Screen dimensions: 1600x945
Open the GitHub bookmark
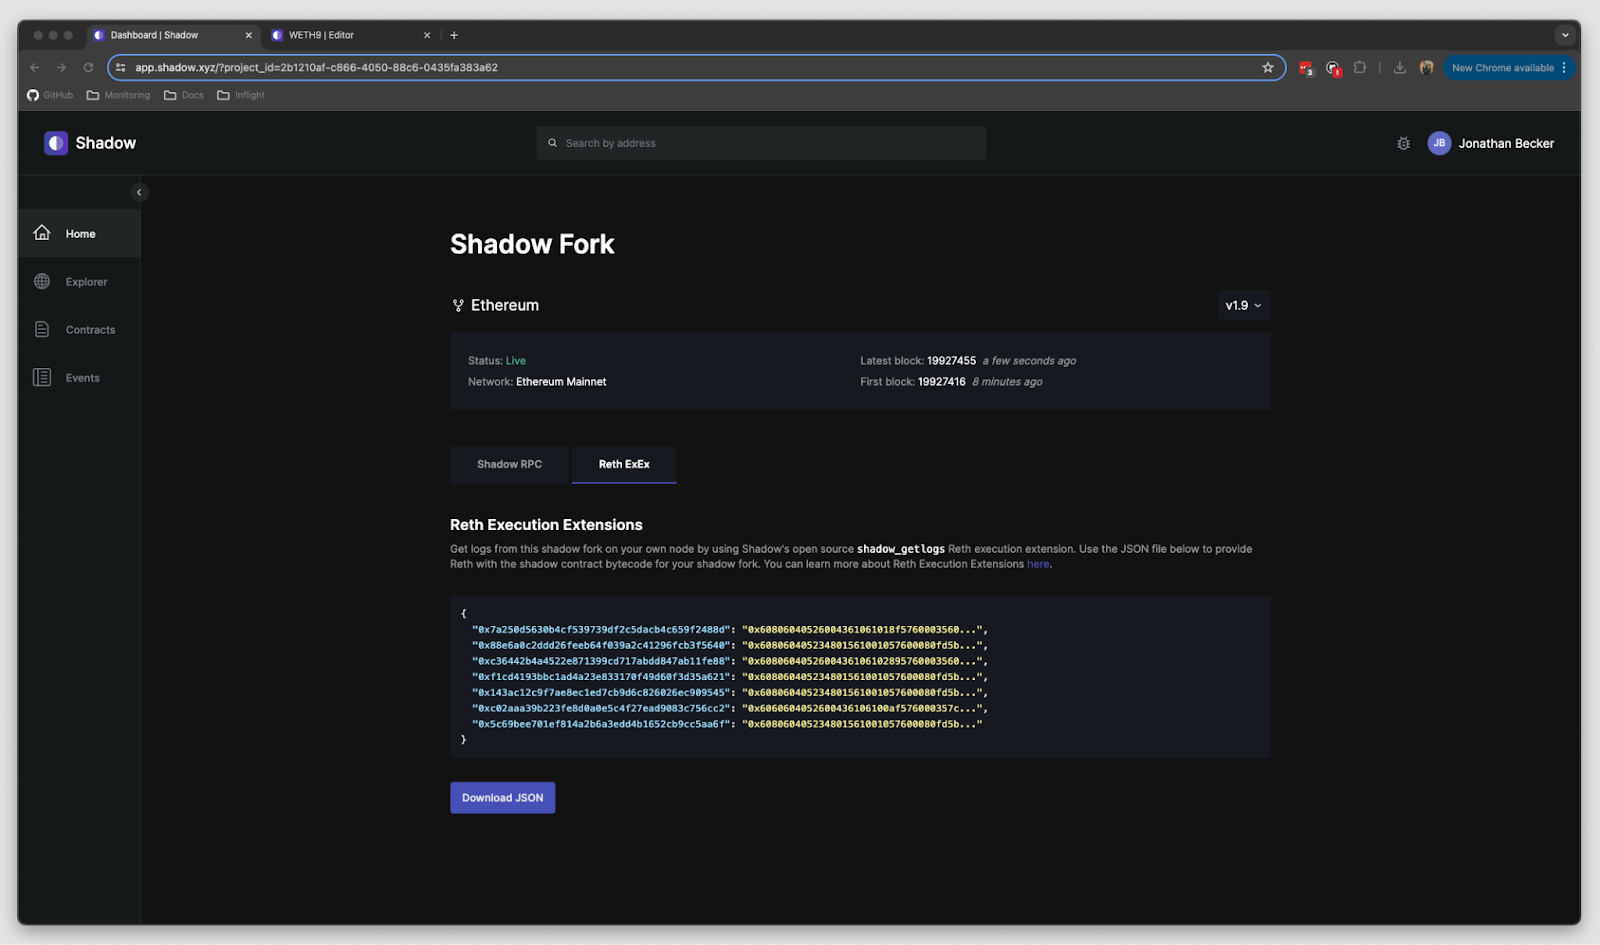pyautogui.click(x=50, y=95)
